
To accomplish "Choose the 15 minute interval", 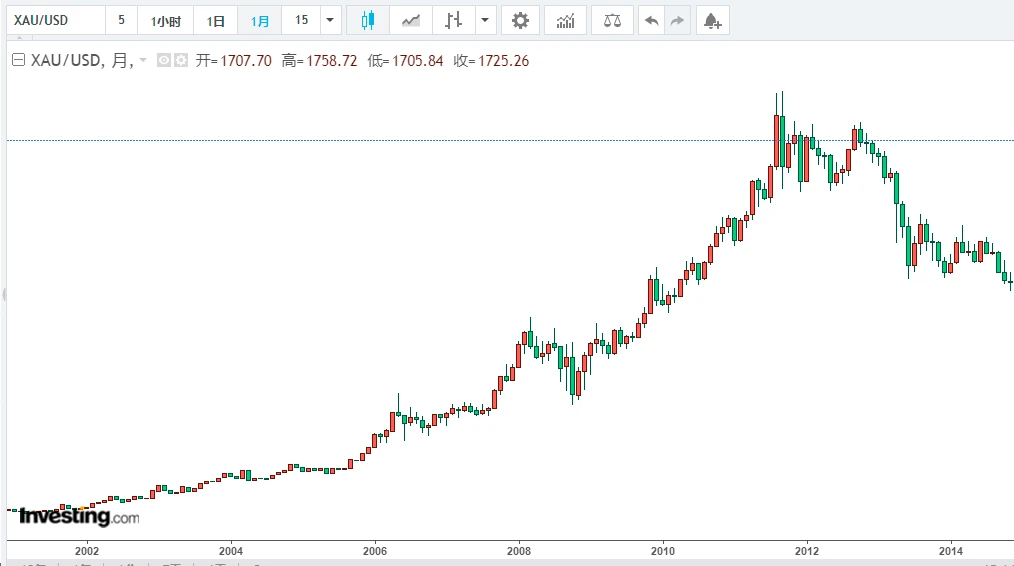I will [301, 20].
